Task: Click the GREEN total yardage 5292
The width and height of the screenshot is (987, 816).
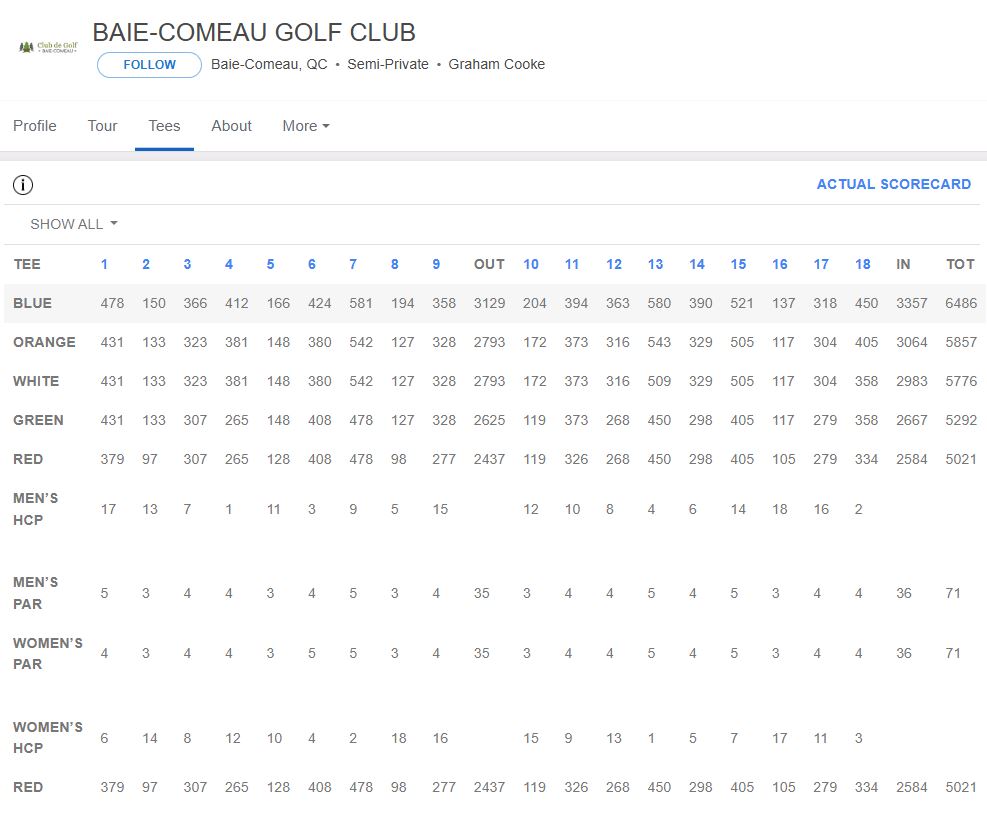Action: tap(961, 421)
